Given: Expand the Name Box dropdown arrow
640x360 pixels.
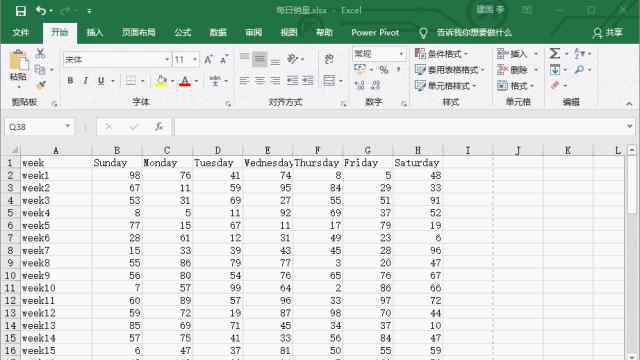Looking at the screenshot, I should click(x=68, y=126).
